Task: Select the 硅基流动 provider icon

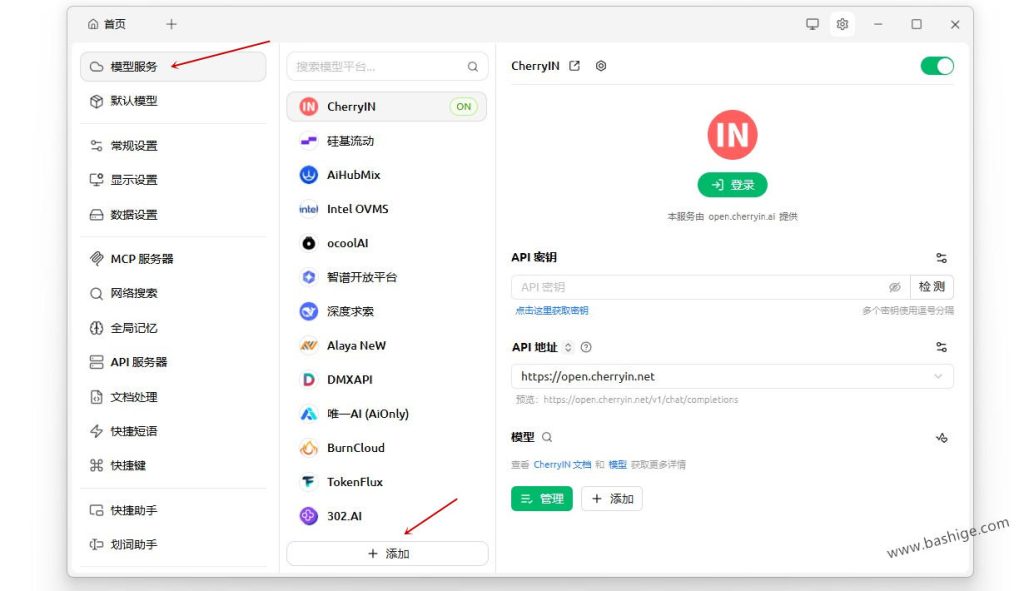Action: (308, 140)
